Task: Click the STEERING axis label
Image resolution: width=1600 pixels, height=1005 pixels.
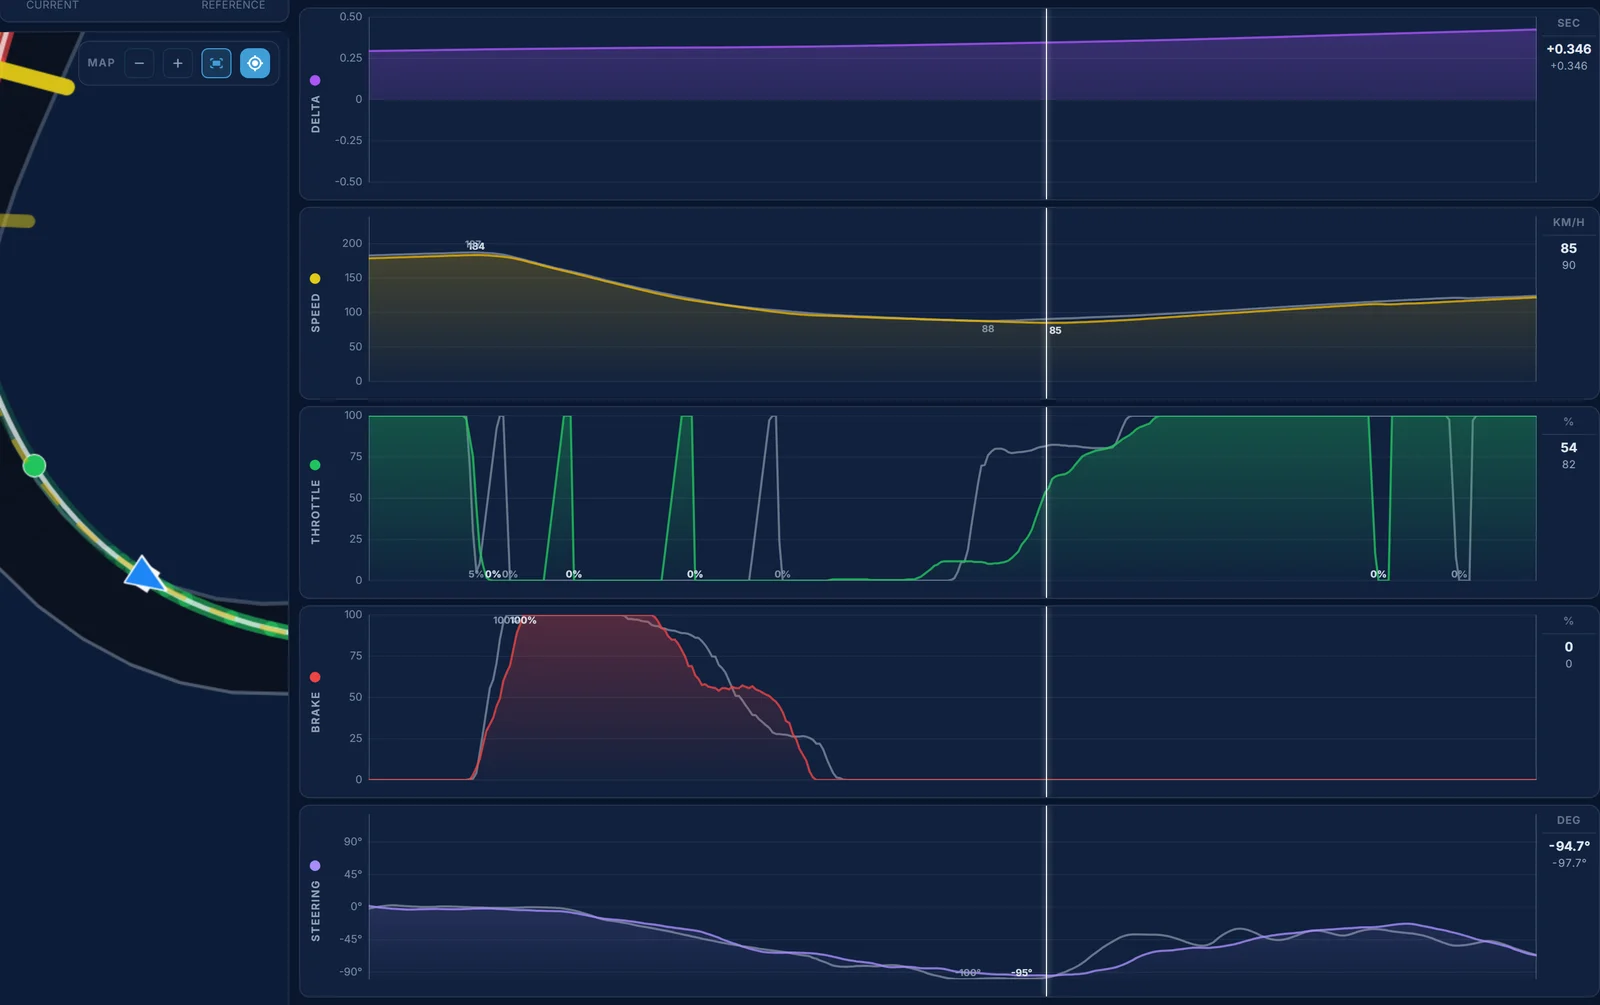Action: (315, 911)
